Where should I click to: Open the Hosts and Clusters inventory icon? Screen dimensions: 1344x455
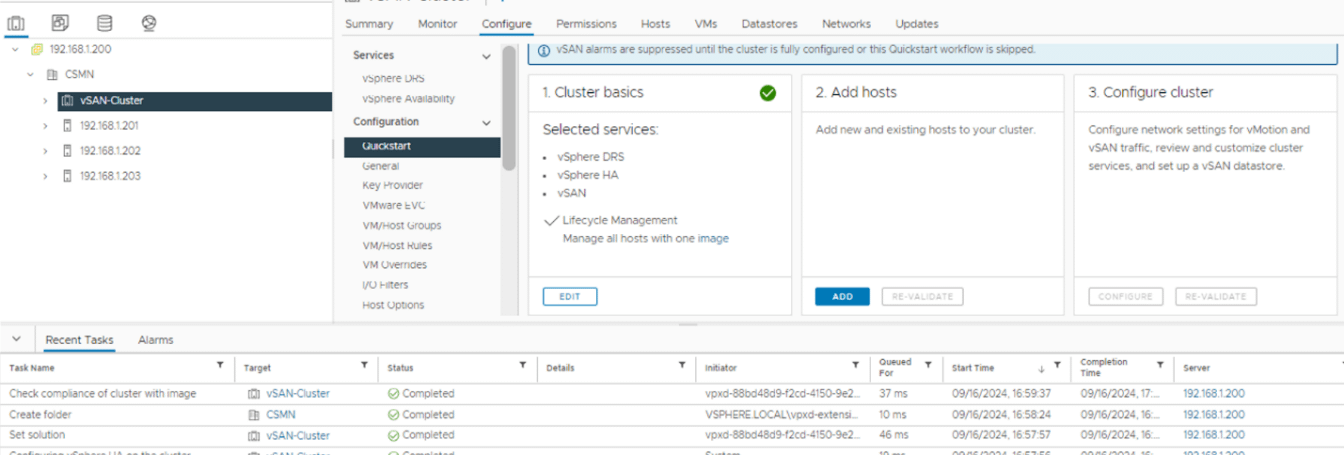pos(16,22)
